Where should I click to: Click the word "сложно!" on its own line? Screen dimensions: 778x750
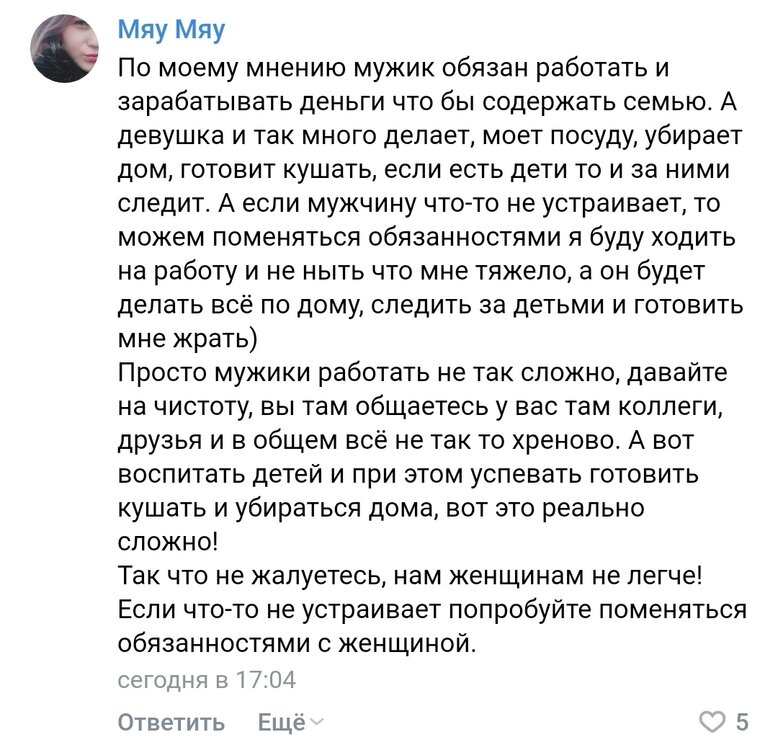click(x=165, y=542)
